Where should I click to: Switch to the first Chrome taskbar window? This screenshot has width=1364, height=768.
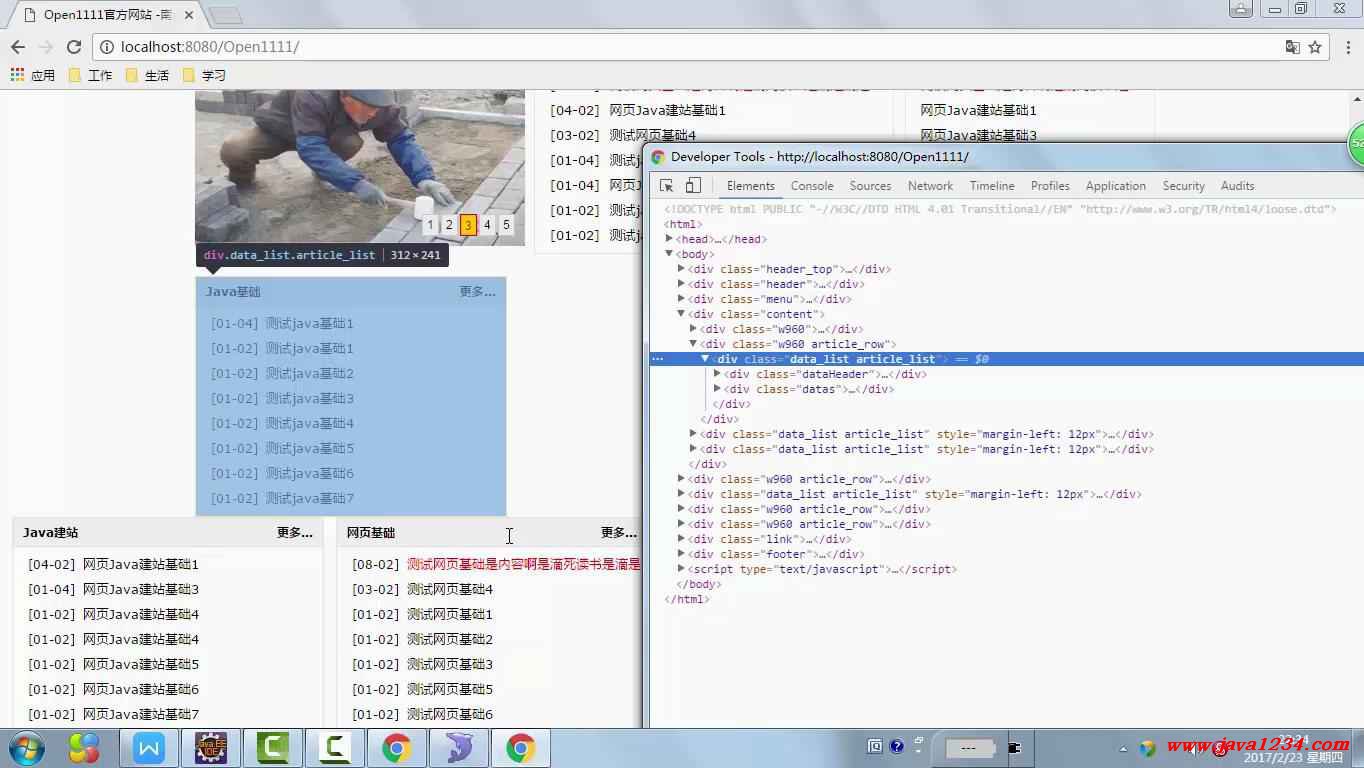tap(396, 748)
